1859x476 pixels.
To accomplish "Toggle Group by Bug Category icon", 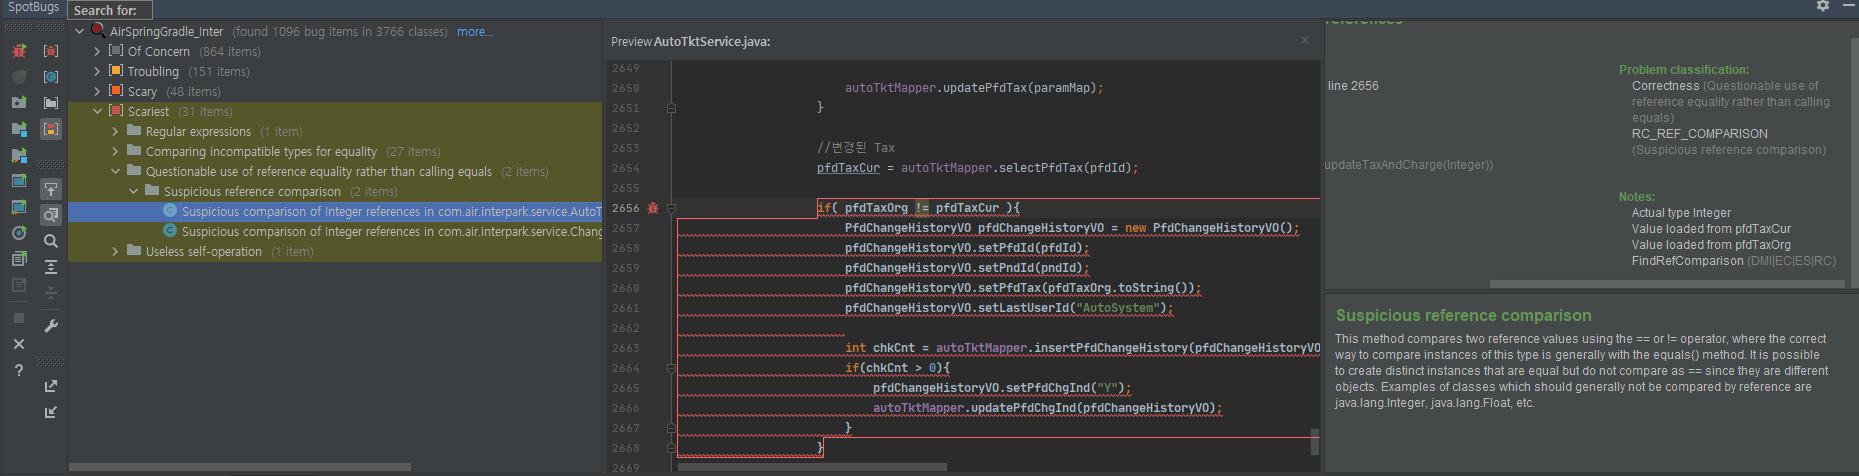I will (x=51, y=51).
